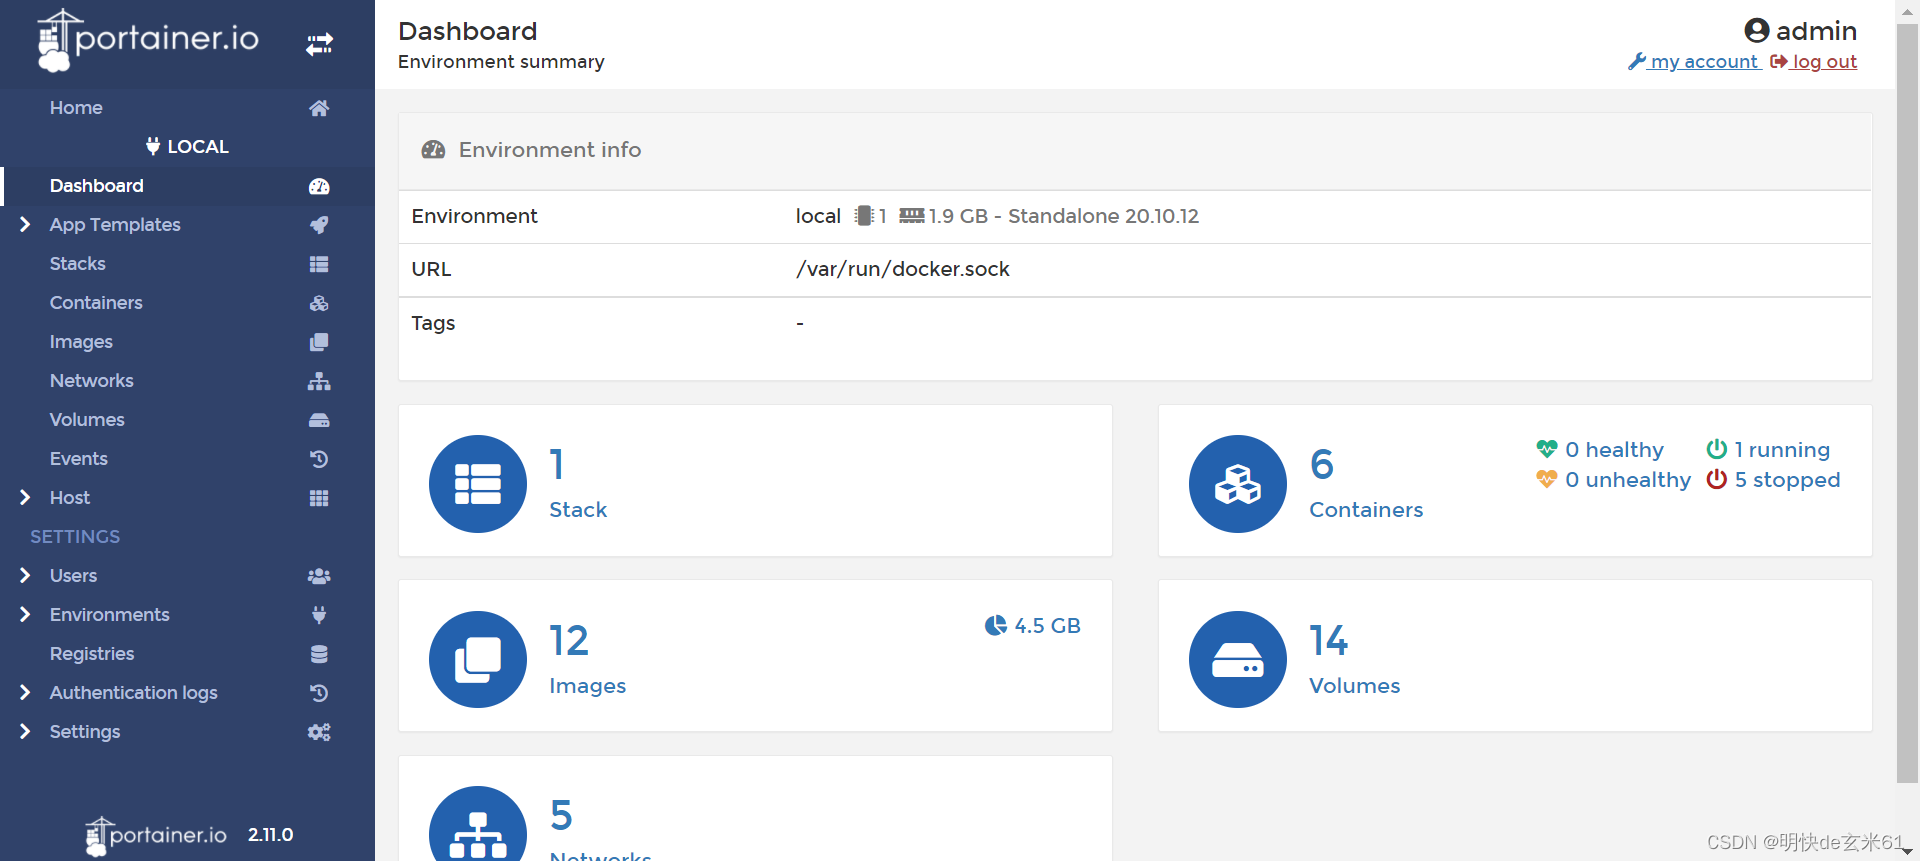Click the admin user avatar icon
The height and width of the screenshot is (861, 1920).
(1757, 31)
